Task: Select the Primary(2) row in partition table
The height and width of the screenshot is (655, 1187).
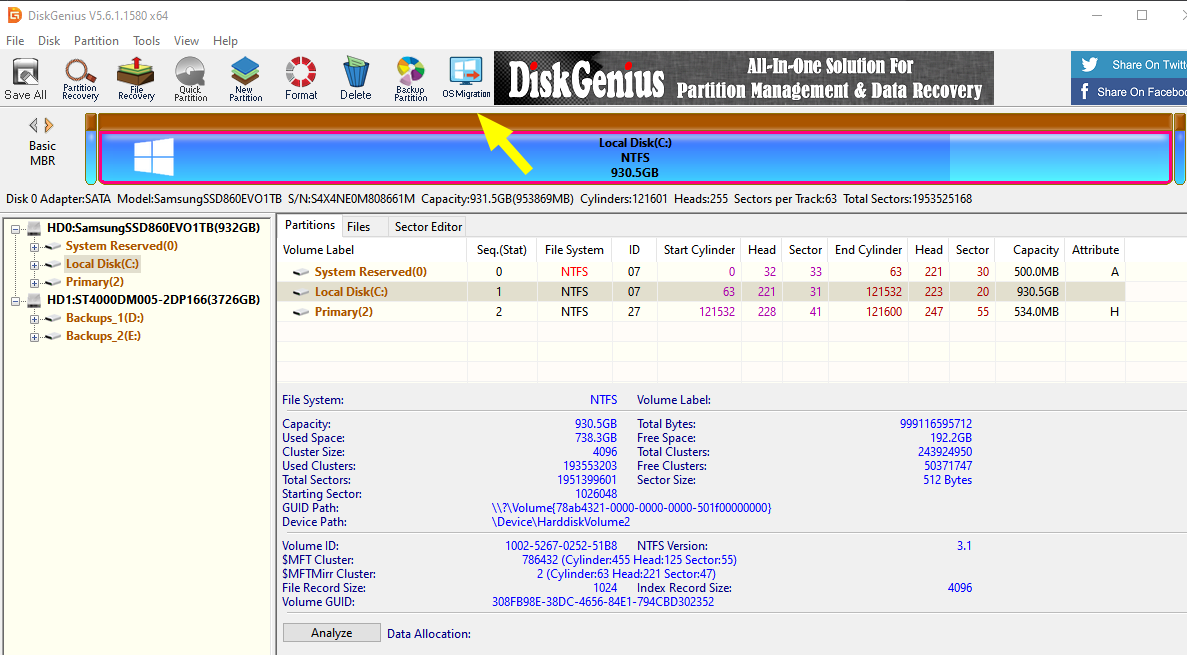Action: pyautogui.click(x=700, y=312)
